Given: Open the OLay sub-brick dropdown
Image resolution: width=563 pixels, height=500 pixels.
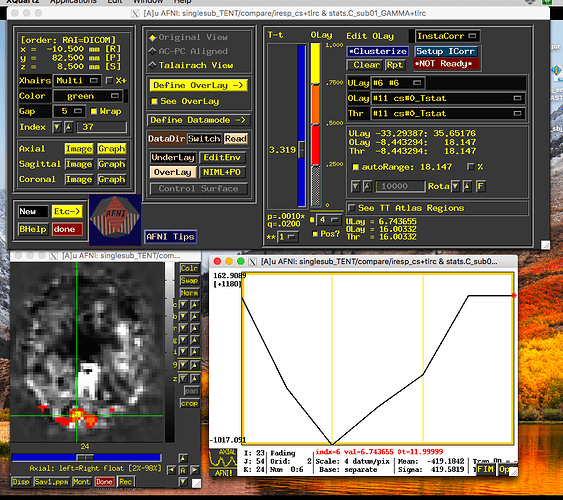Looking at the screenshot, I should 447,98.
